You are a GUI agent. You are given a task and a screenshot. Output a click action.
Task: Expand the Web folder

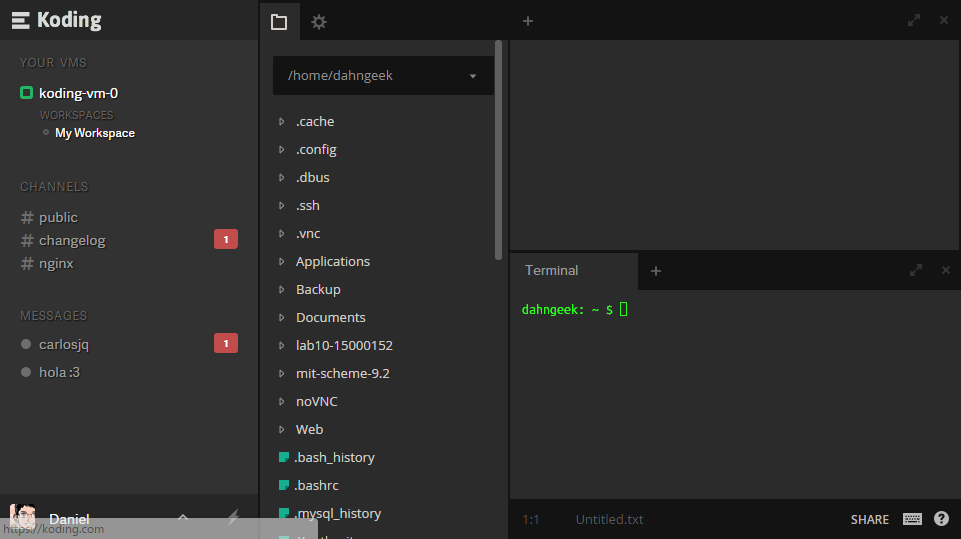[x=282, y=429]
